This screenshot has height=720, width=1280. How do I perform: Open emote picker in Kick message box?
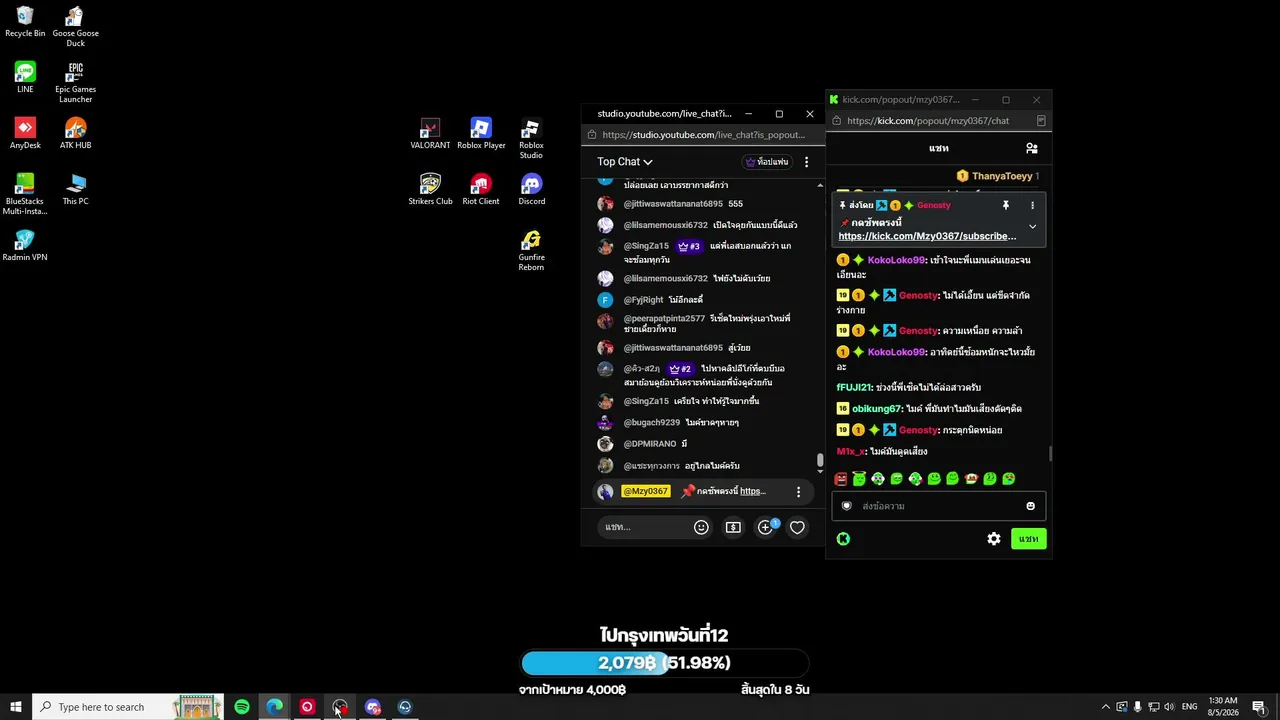[1030, 506]
